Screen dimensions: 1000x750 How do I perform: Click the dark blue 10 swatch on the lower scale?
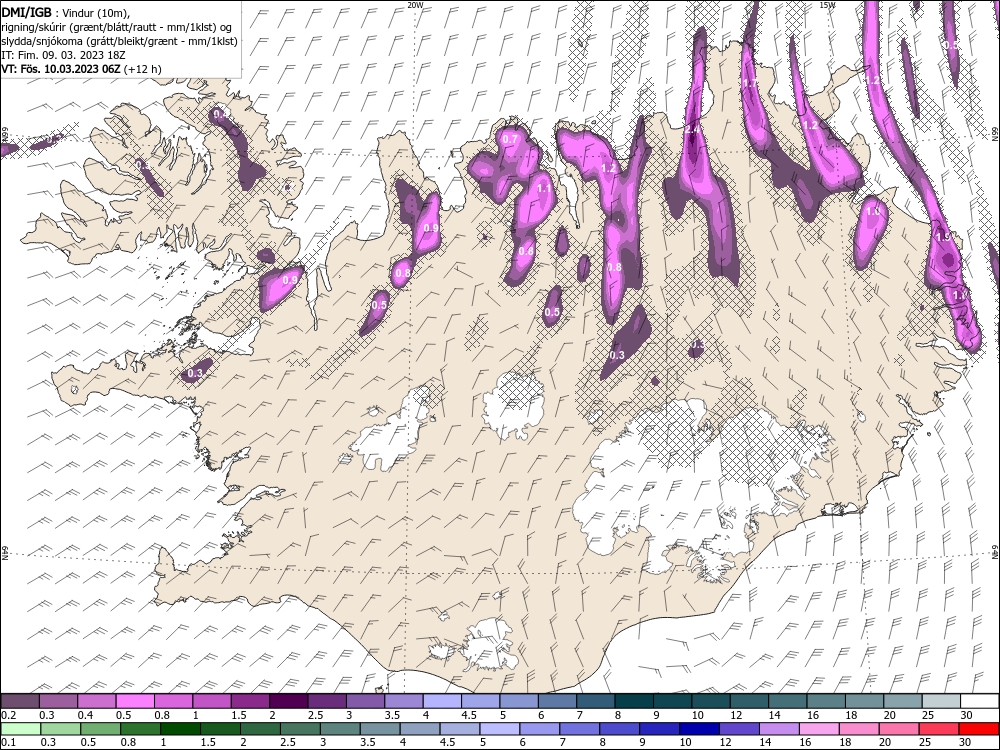click(699, 729)
